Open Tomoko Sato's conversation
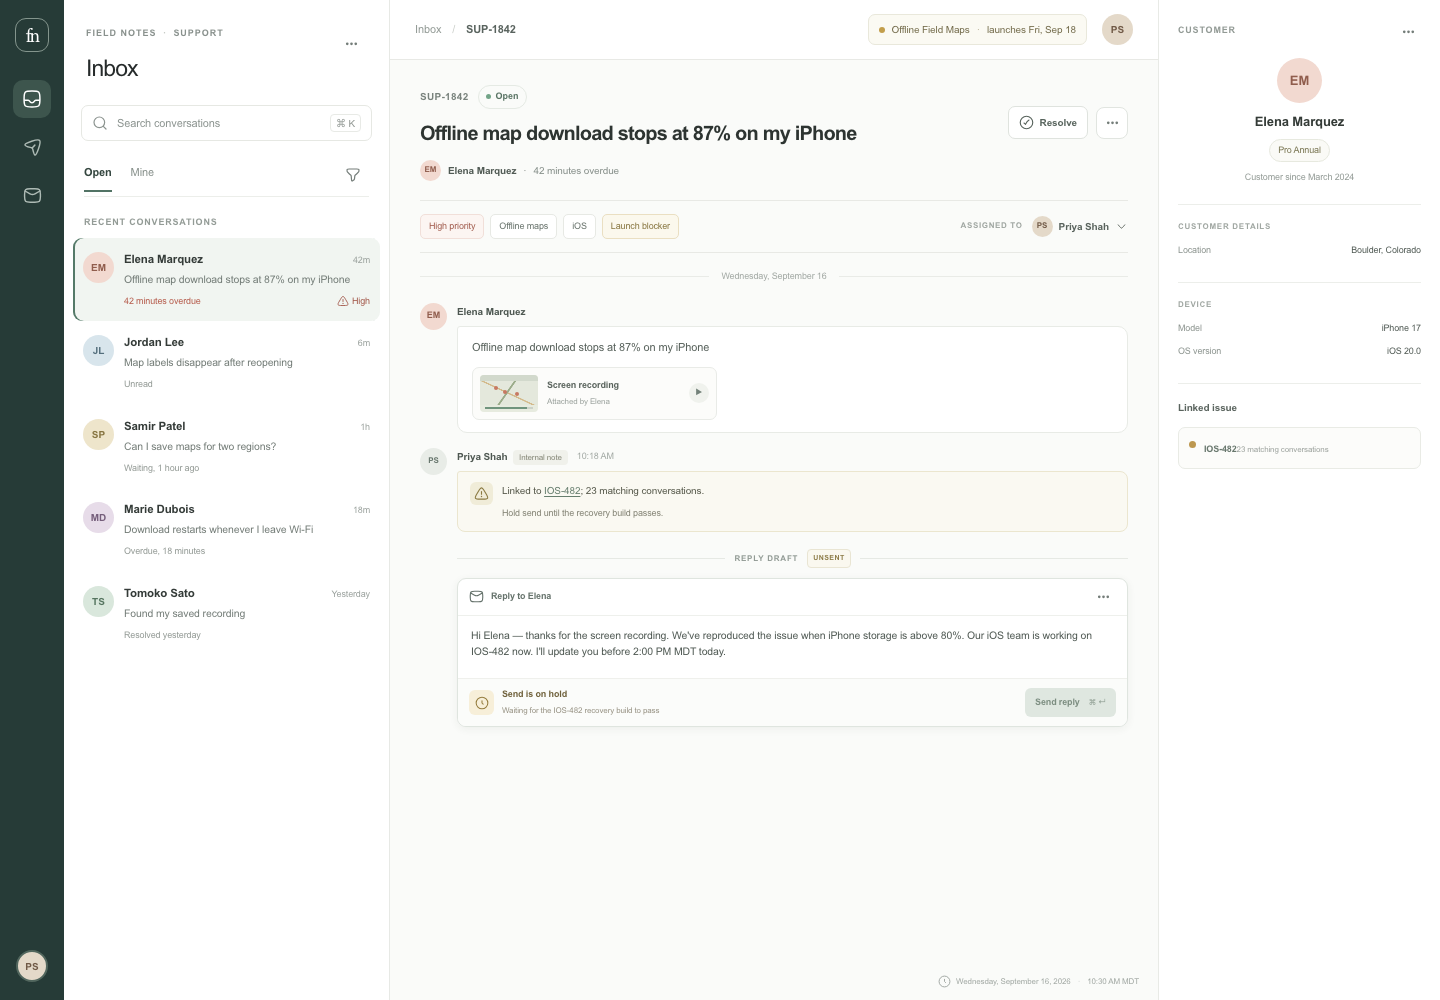Viewport: 1440px width, 1000px height. pos(226,614)
